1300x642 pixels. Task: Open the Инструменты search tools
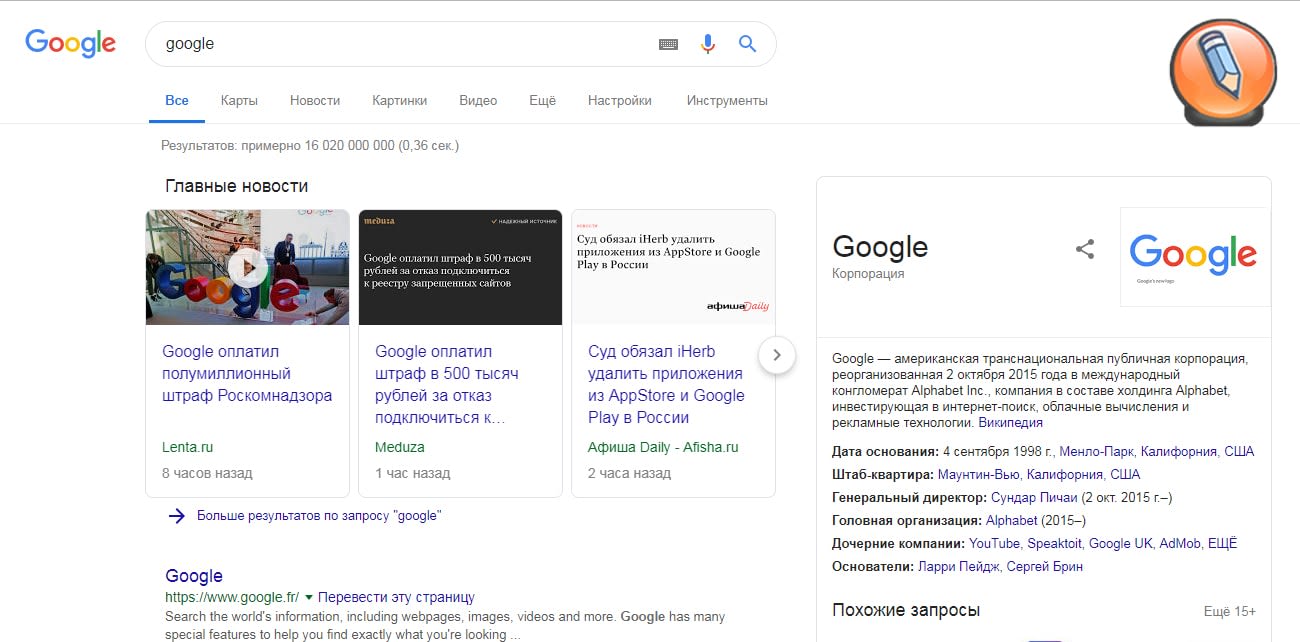pyautogui.click(x=727, y=100)
